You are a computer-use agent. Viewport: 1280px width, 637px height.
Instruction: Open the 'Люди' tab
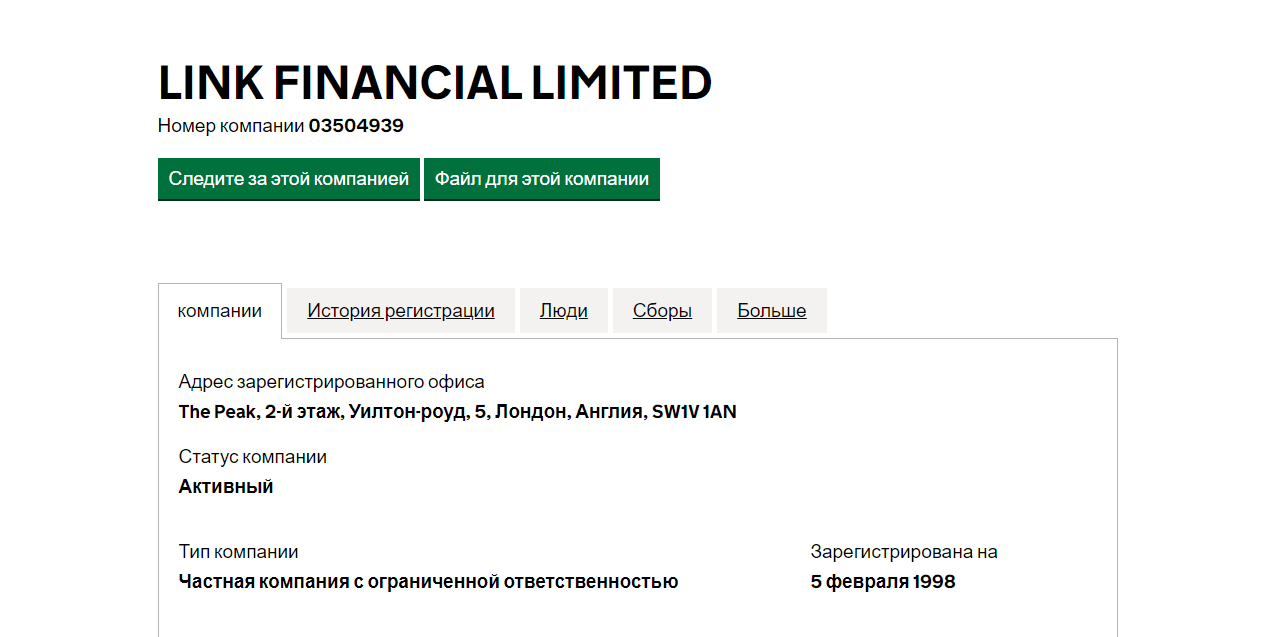(x=563, y=310)
